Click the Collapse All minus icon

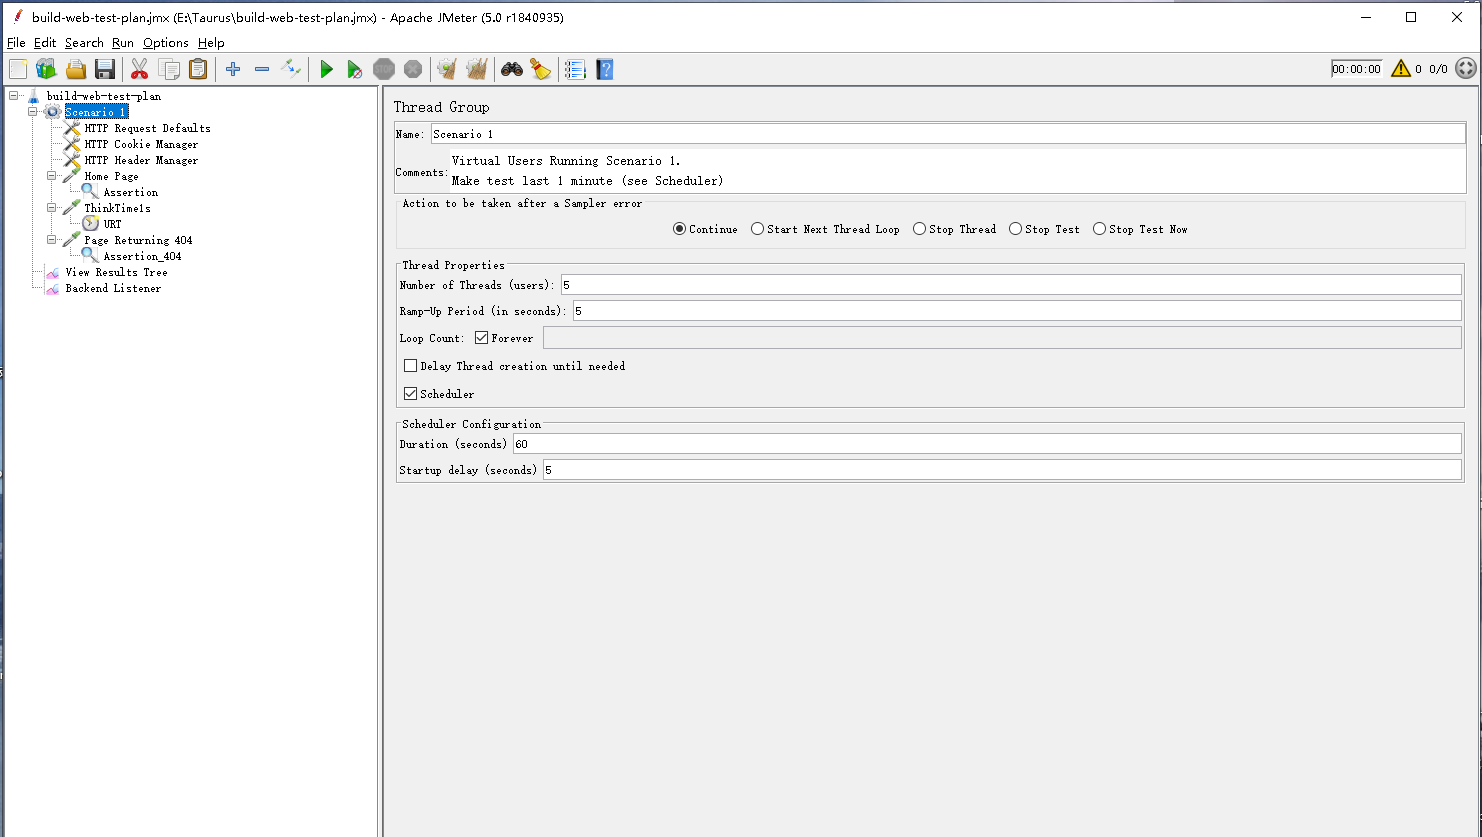tap(262, 69)
